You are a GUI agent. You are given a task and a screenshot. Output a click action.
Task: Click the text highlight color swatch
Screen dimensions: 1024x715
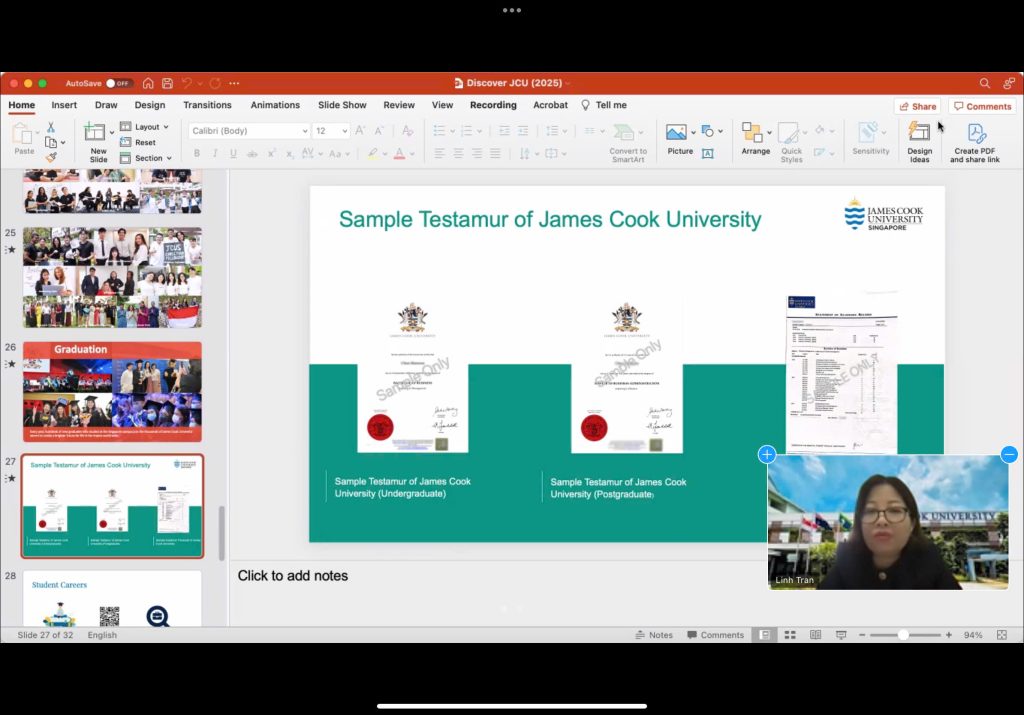click(372, 154)
